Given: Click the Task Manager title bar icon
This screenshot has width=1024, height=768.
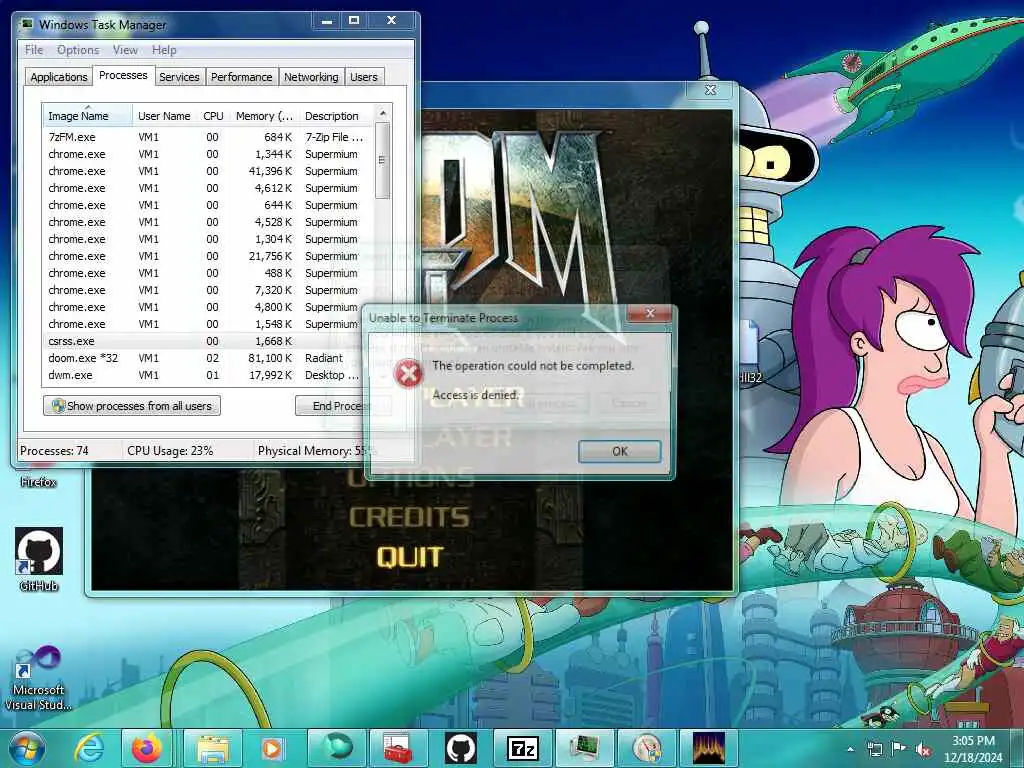Looking at the screenshot, I should [27, 25].
